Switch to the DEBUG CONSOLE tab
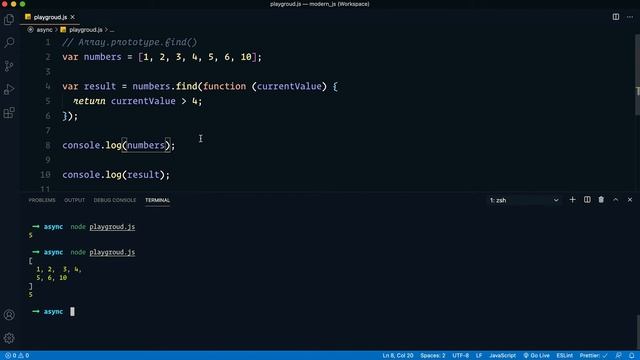The width and height of the screenshot is (640, 360). coord(115,200)
